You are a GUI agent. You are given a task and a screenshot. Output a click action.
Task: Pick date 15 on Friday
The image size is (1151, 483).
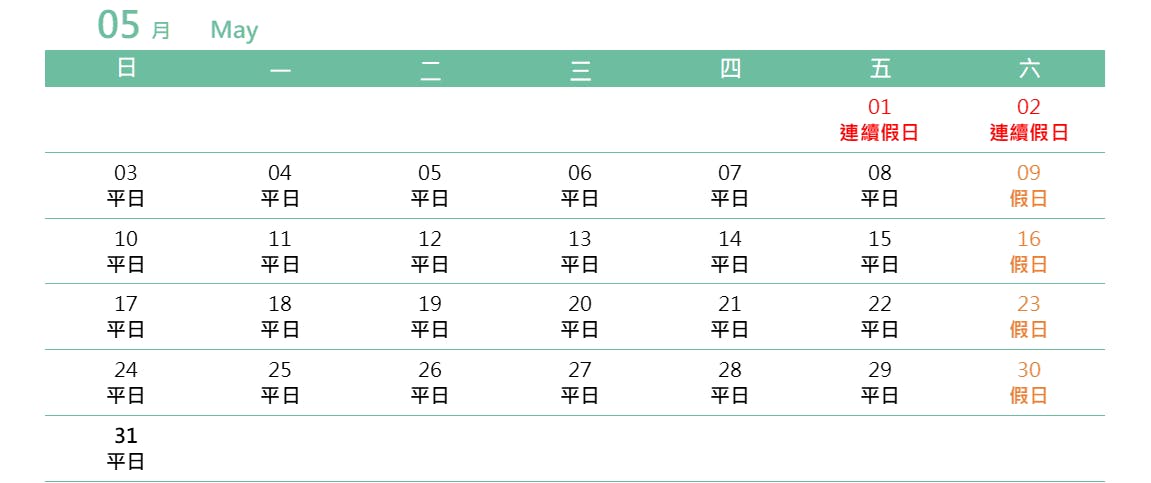pos(879,251)
